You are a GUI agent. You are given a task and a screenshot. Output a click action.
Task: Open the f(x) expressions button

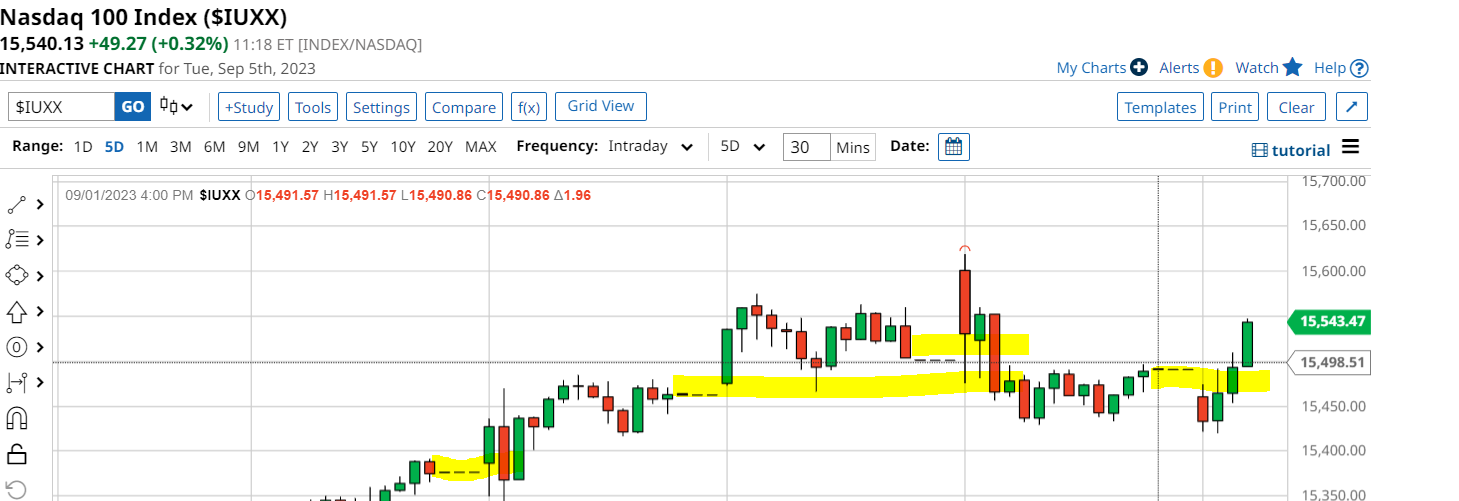[x=529, y=107]
